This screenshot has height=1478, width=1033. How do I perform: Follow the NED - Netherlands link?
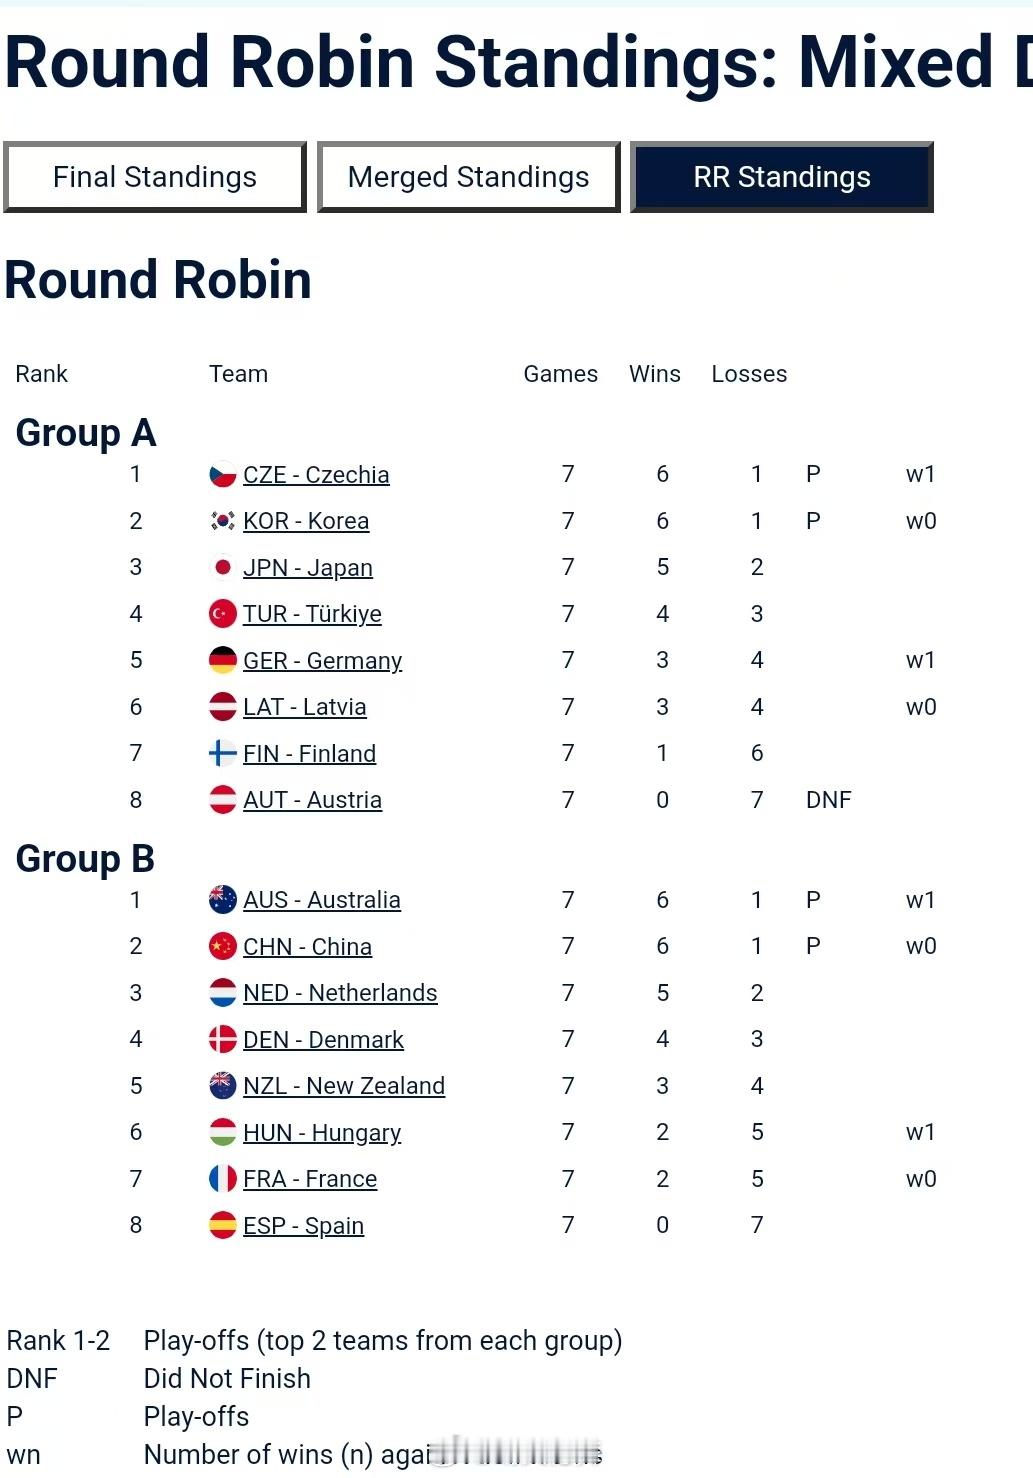pos(340,993)
